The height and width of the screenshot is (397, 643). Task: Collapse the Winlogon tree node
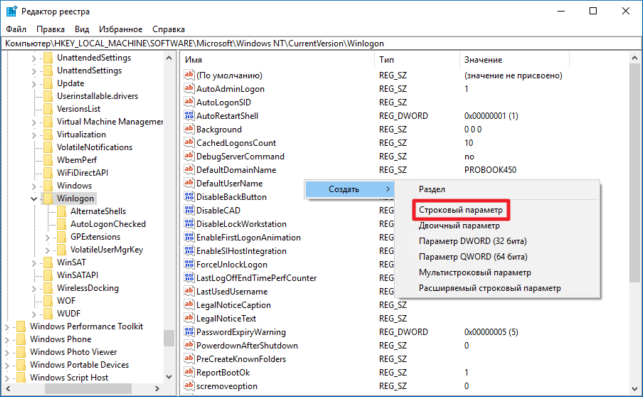coord(34,199)
